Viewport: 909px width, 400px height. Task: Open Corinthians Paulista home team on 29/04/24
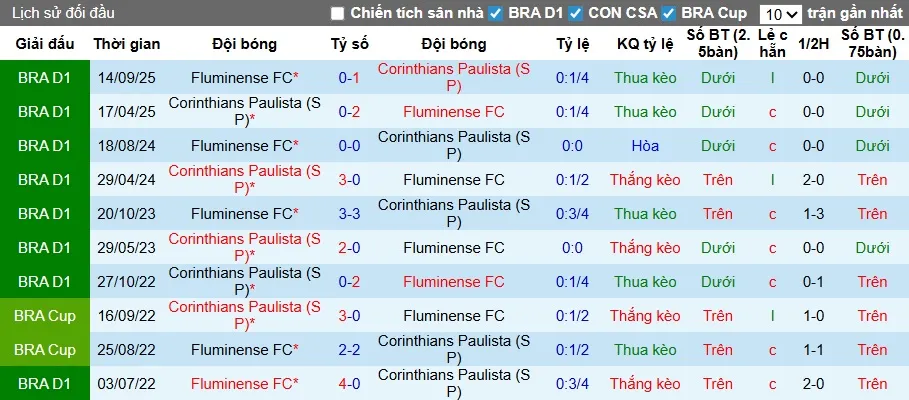click(244, 180)
